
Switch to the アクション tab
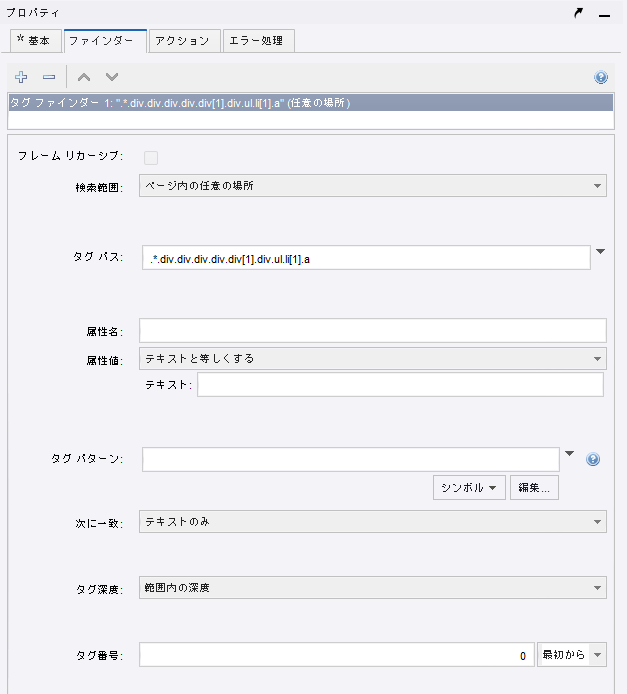[x=185, y=41]
